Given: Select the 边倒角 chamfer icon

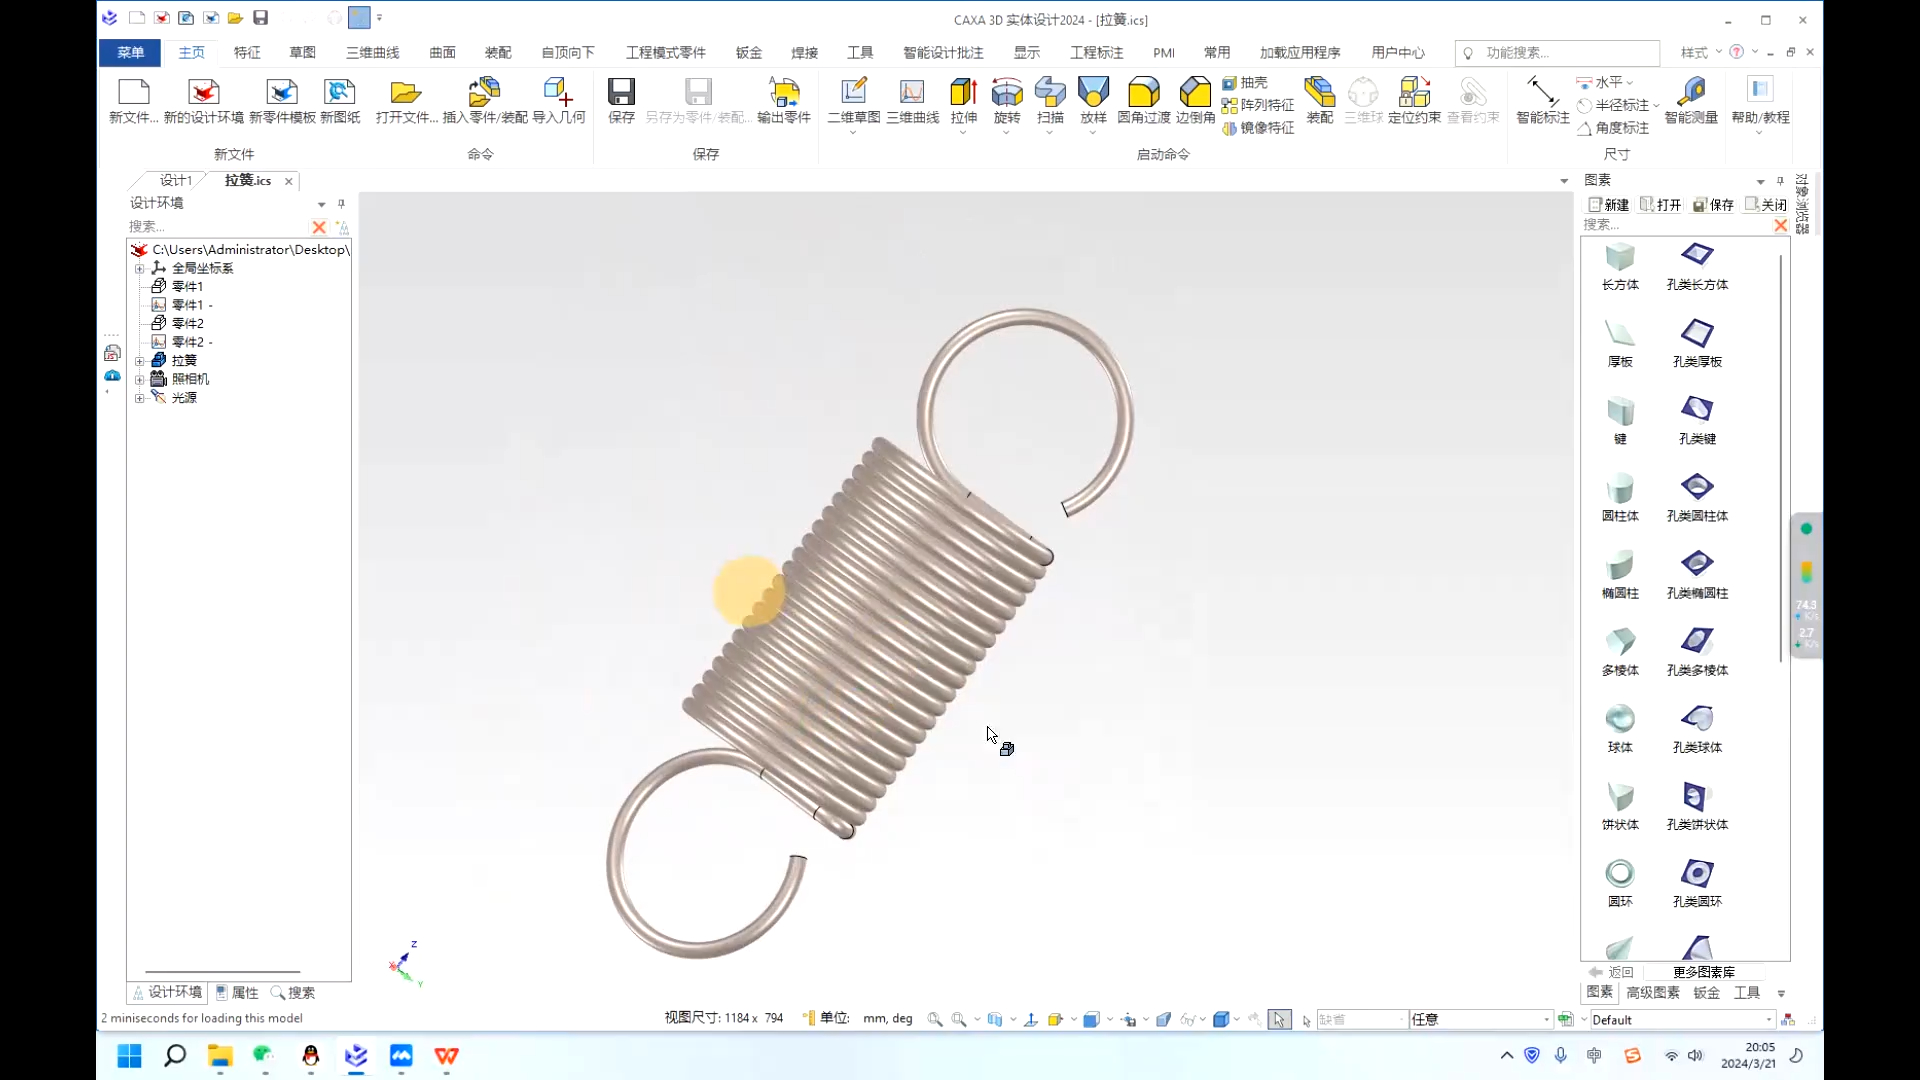Looking at the screenshot, I should [1195, 93].
